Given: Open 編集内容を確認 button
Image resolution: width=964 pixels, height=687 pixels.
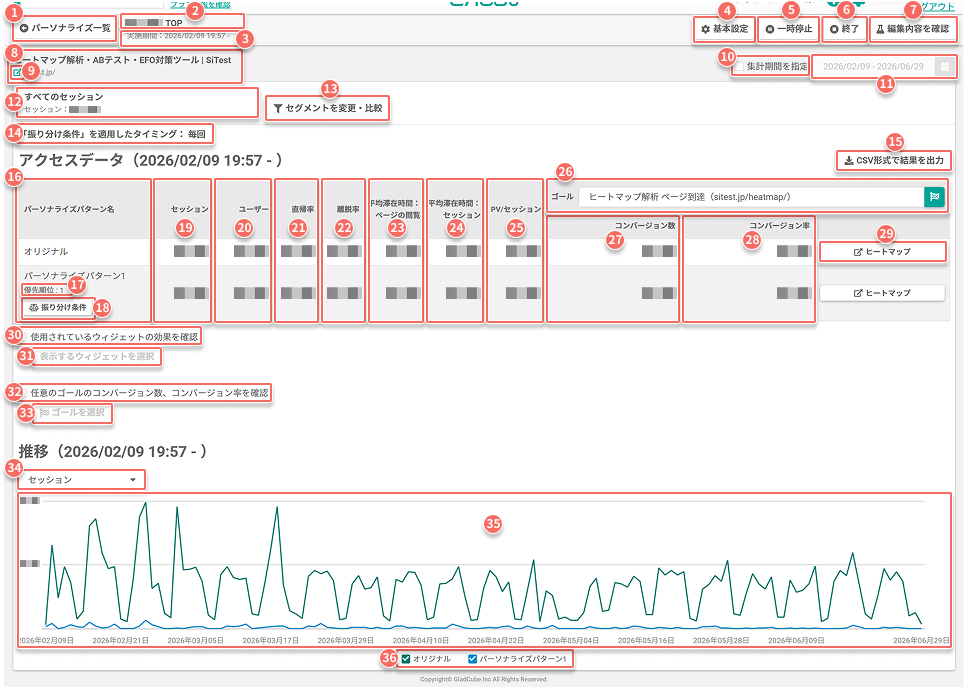Looking at the screenshot, I should pos(912,29).
